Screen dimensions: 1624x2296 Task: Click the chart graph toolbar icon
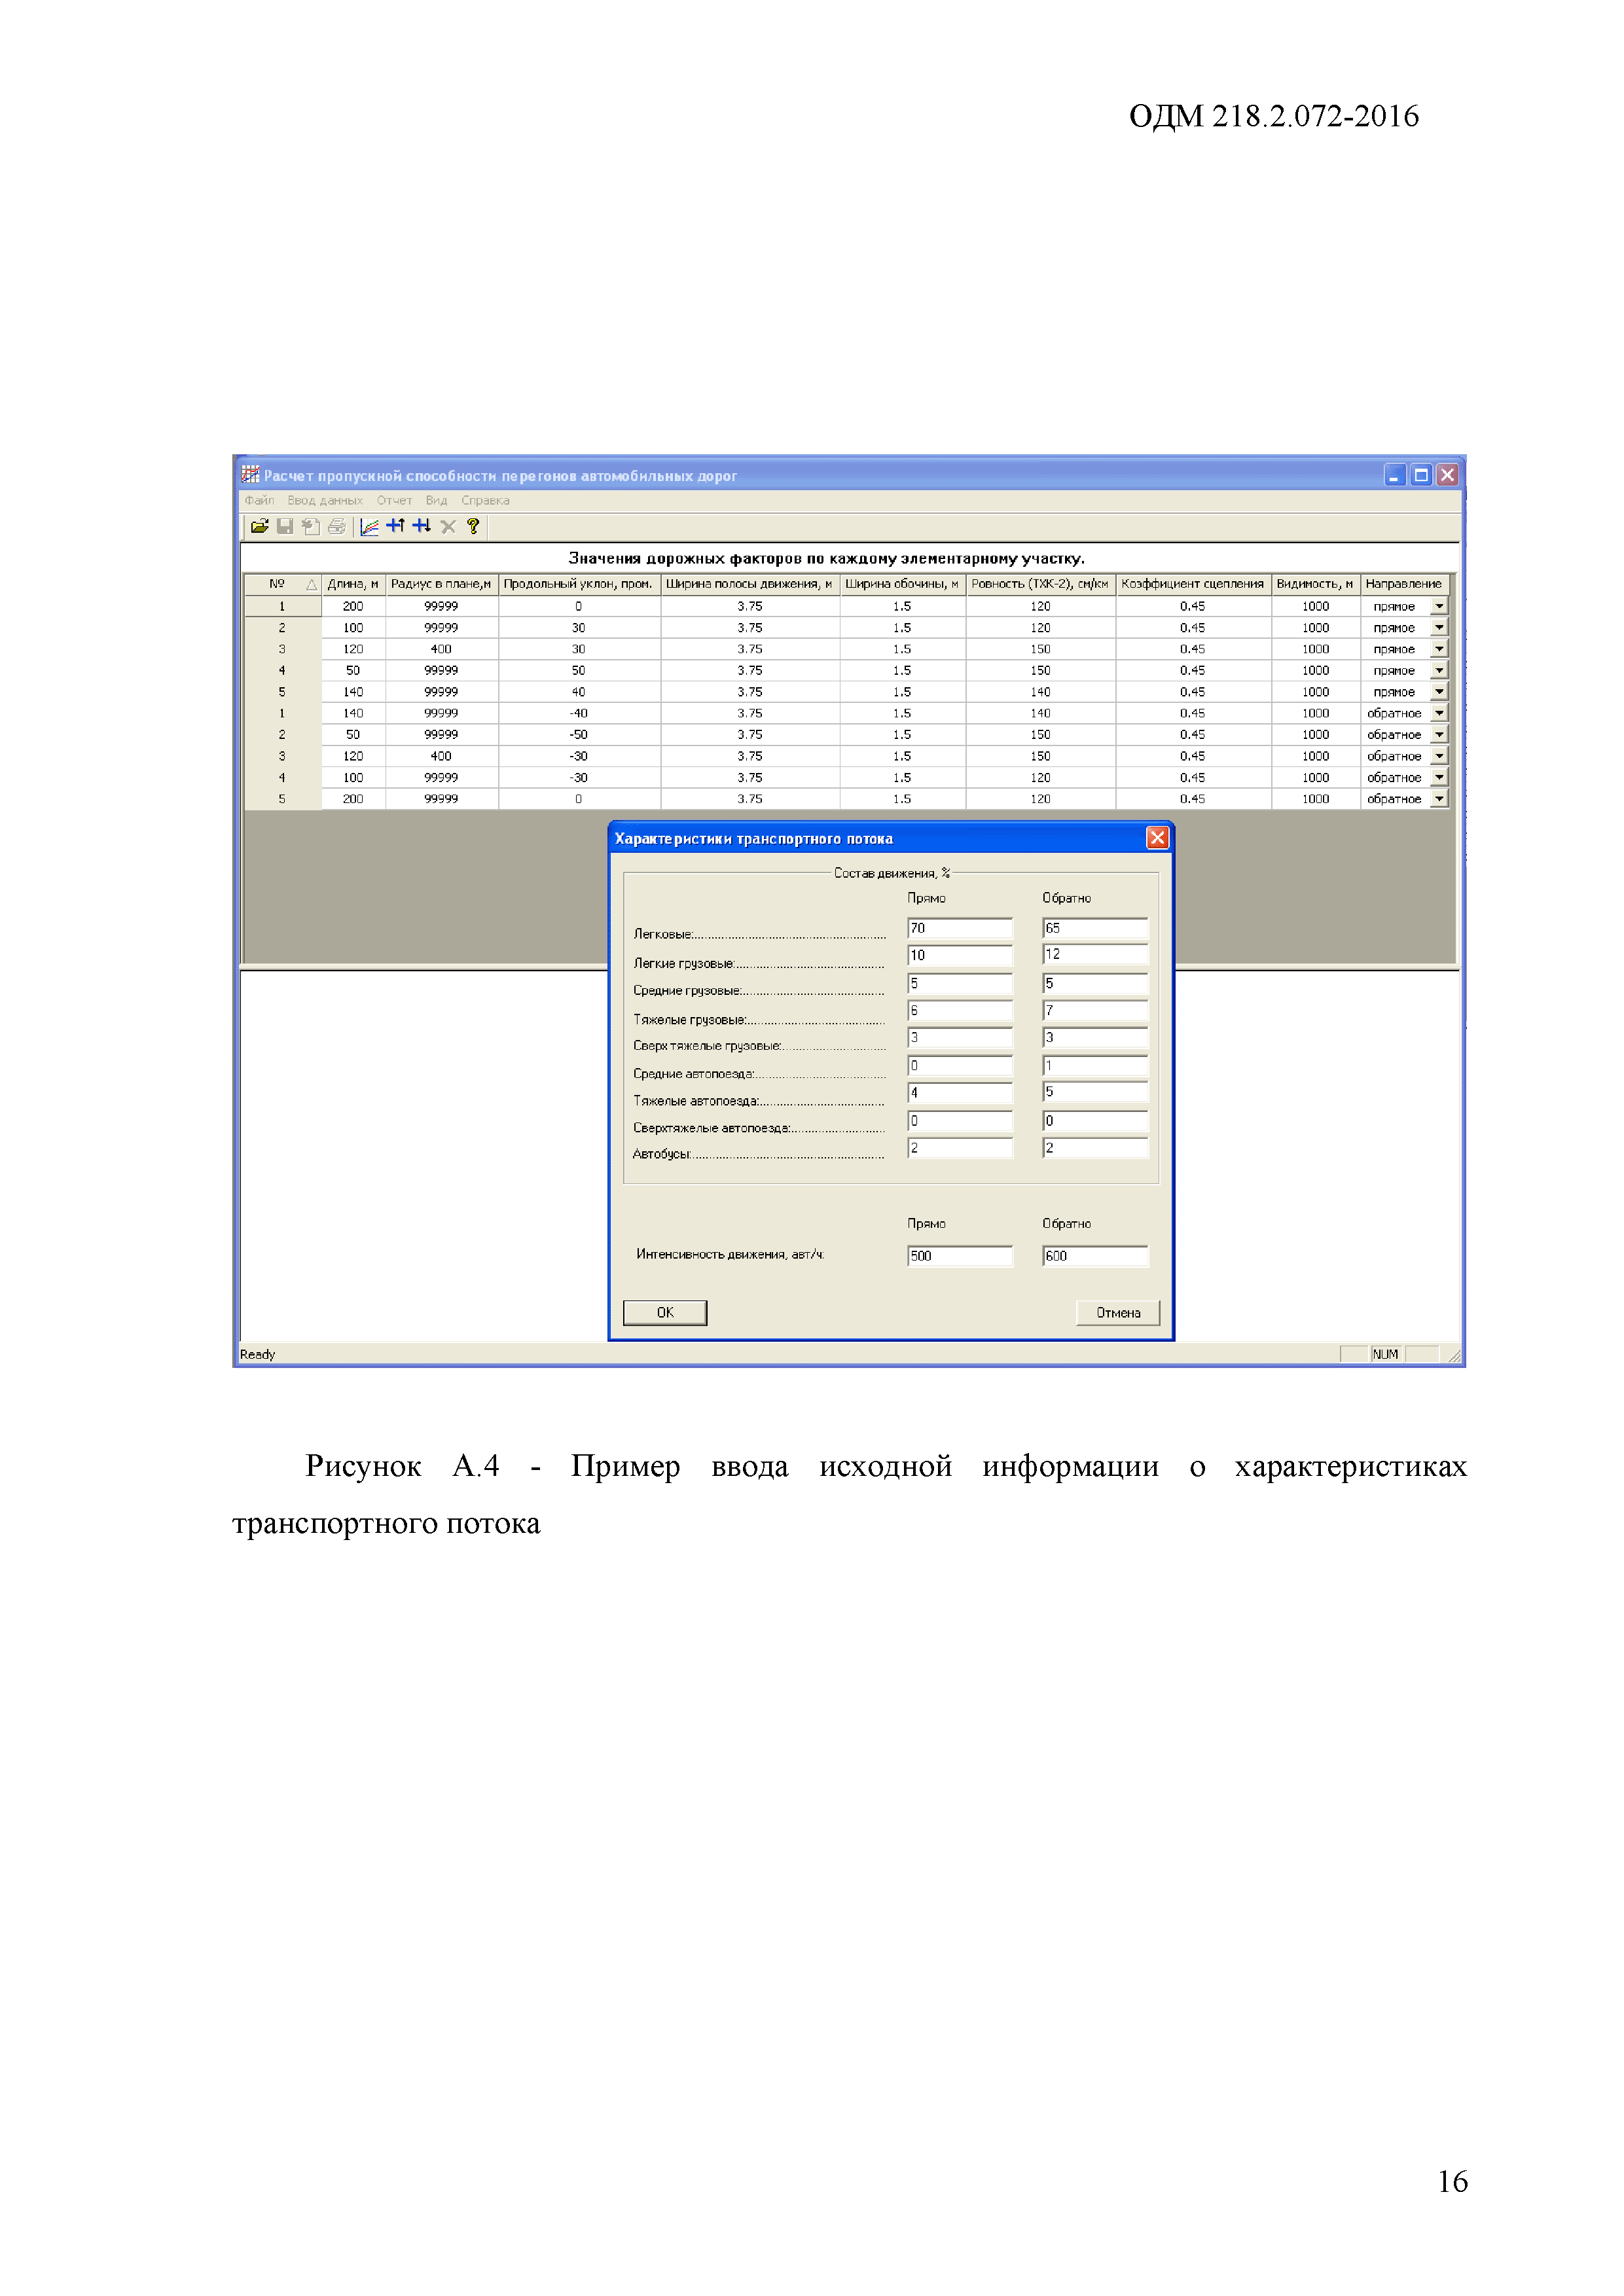click(x=369, y=526)
